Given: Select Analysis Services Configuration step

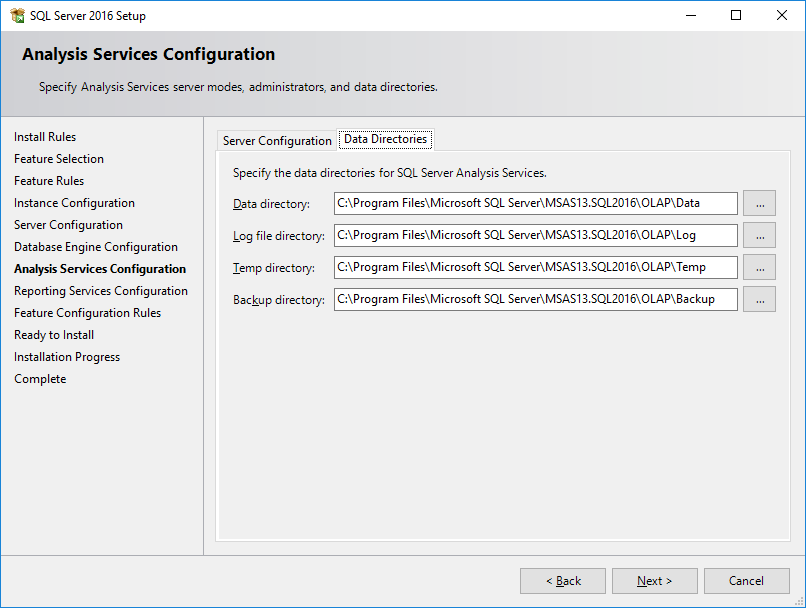Looking at the screenshot, I should [100, 269].
